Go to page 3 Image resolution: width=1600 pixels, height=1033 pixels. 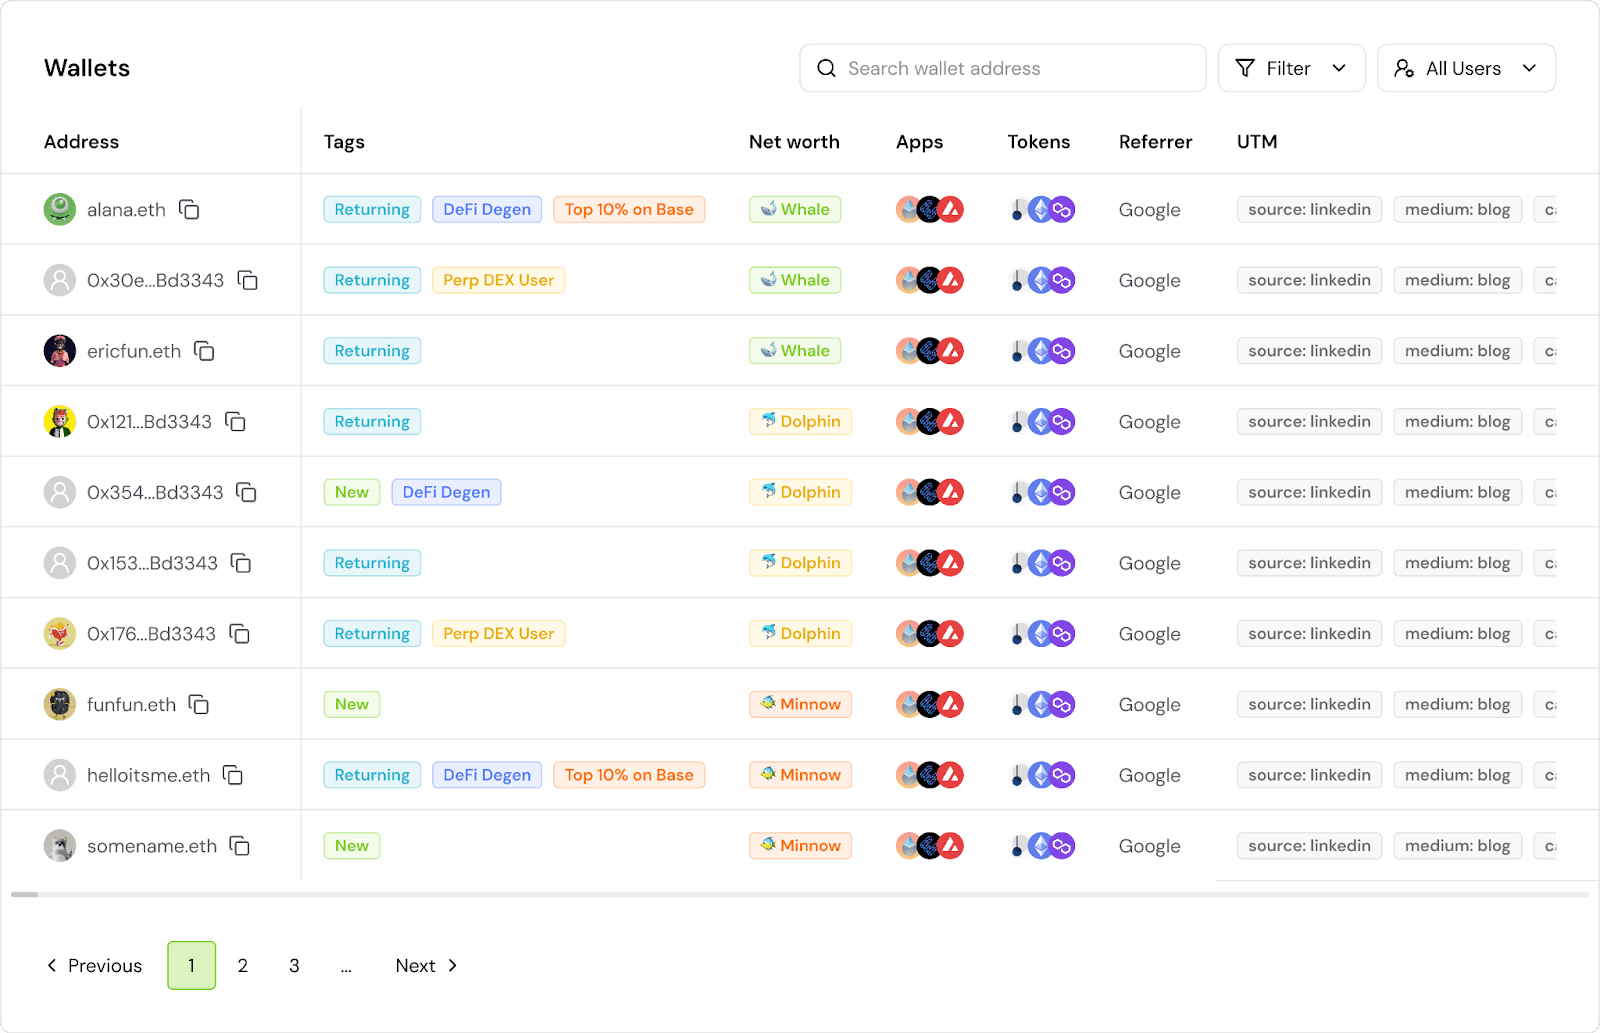[294, 965]
